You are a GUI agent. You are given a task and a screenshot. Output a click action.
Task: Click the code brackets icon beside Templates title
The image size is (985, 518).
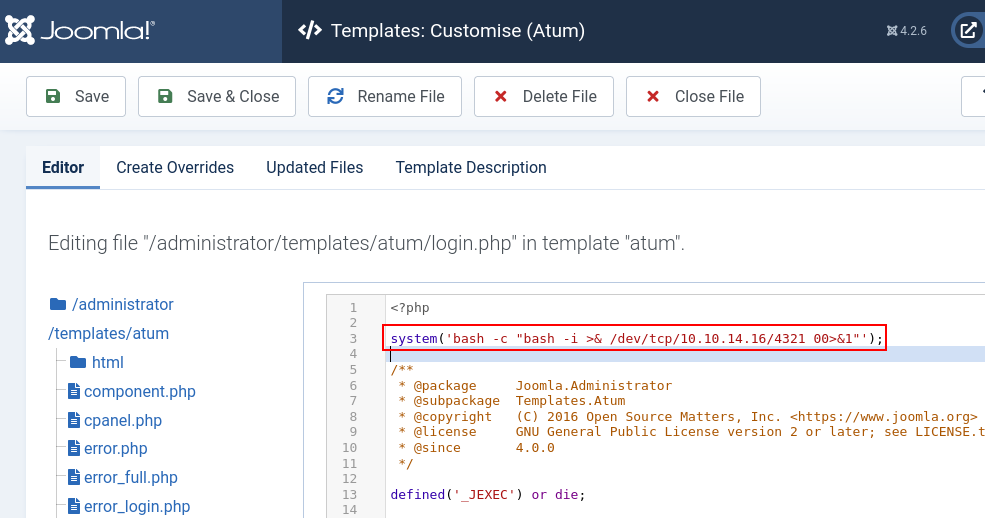pos(310,30)
